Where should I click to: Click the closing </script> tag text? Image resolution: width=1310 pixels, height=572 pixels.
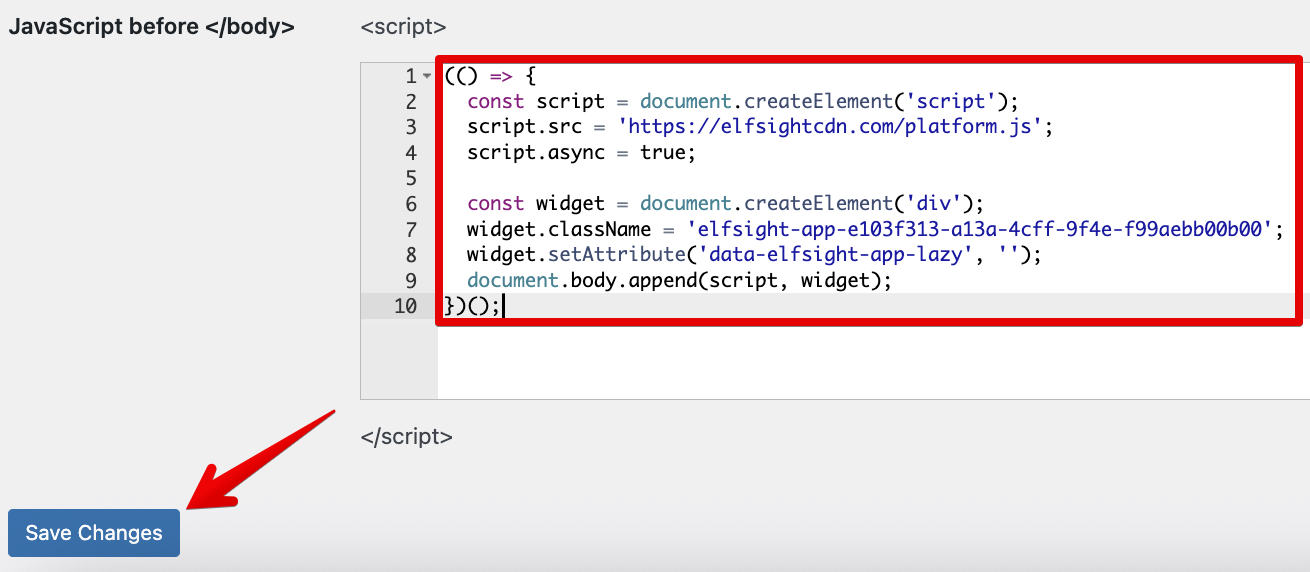coord(407,437)
